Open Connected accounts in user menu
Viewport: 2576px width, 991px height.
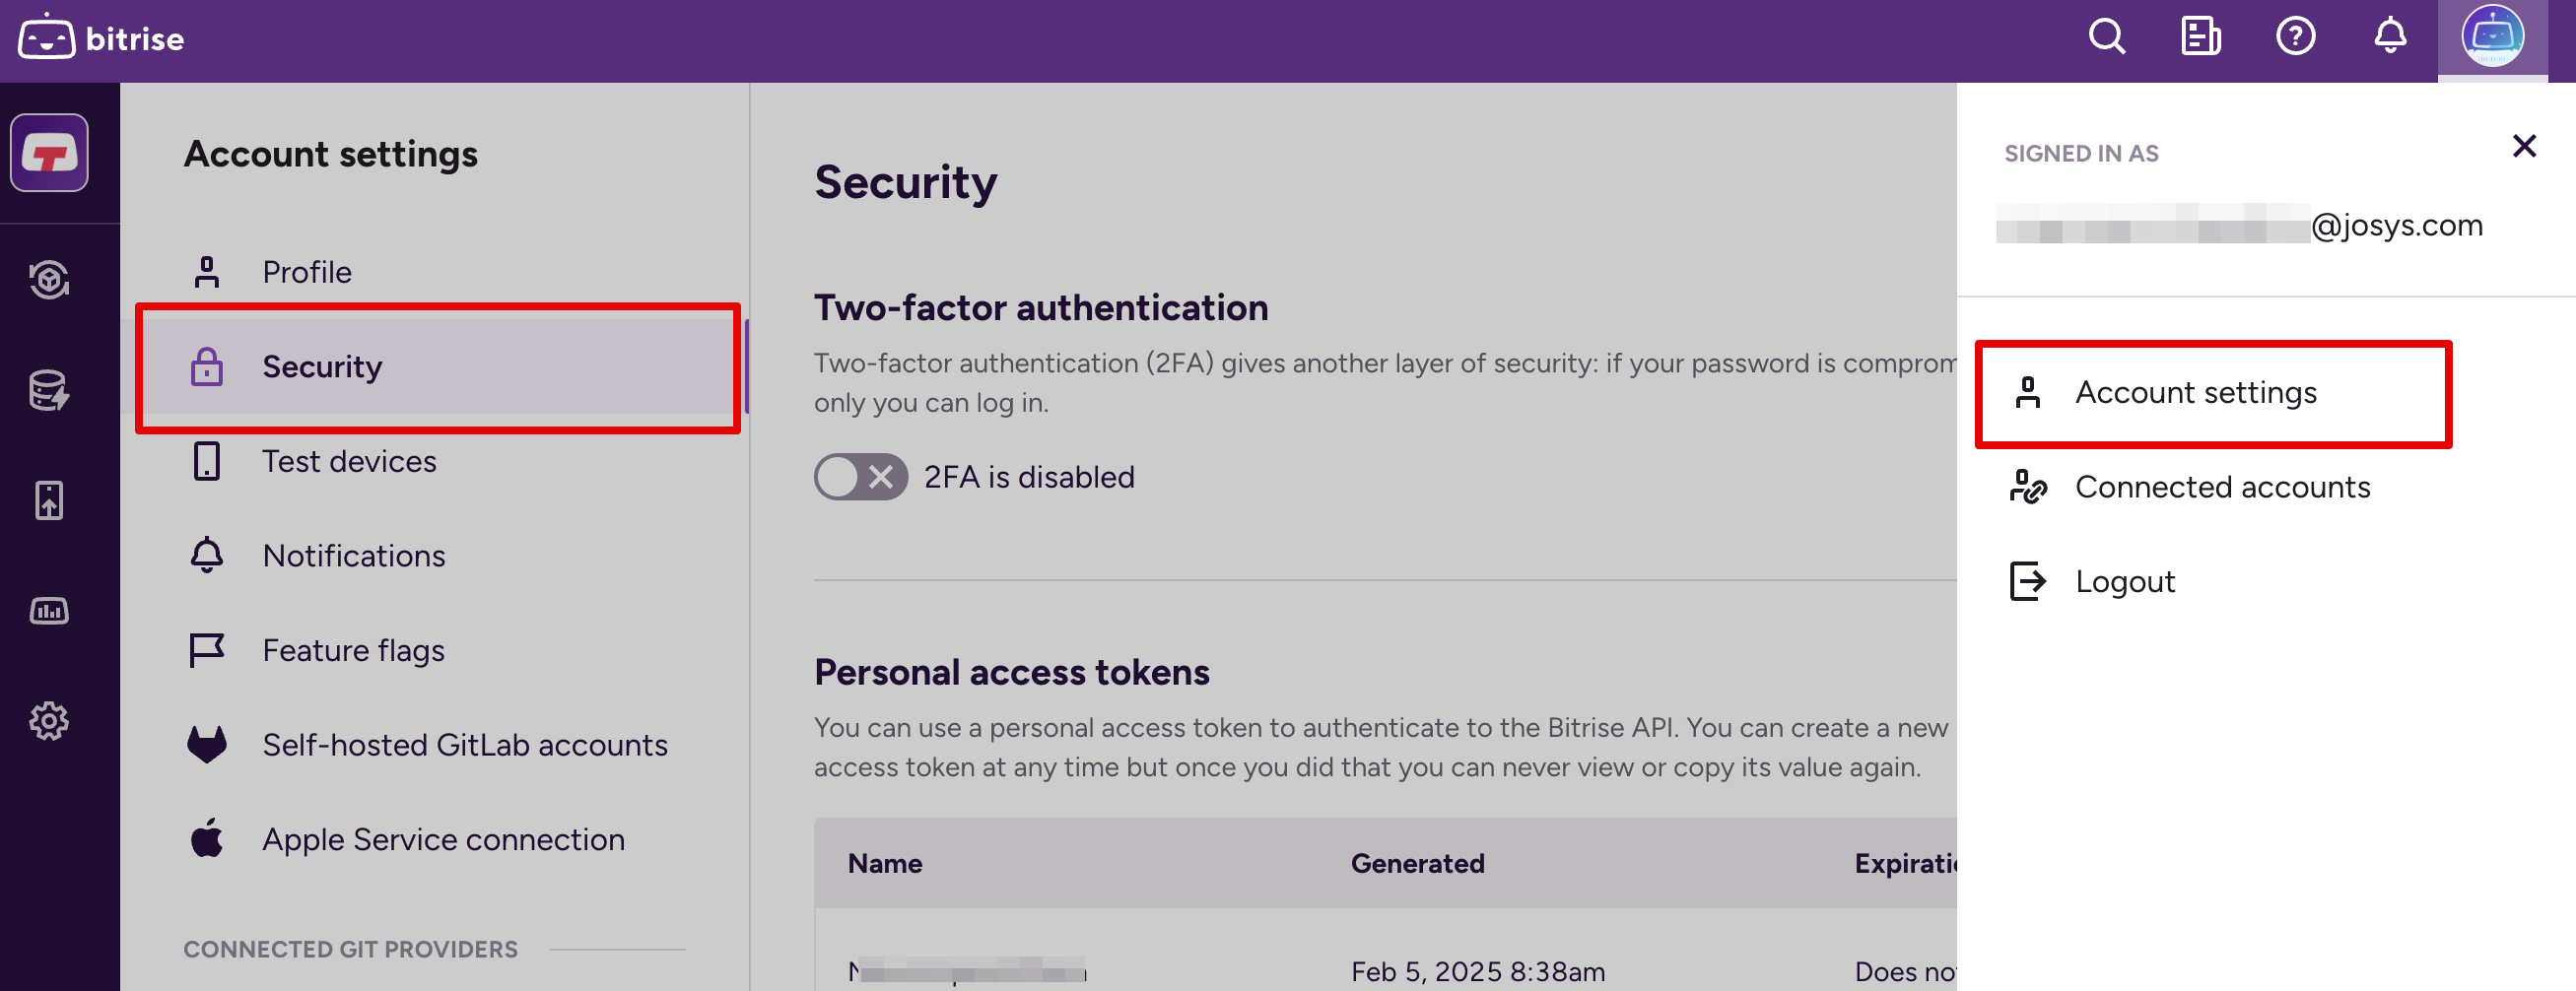2222,487
